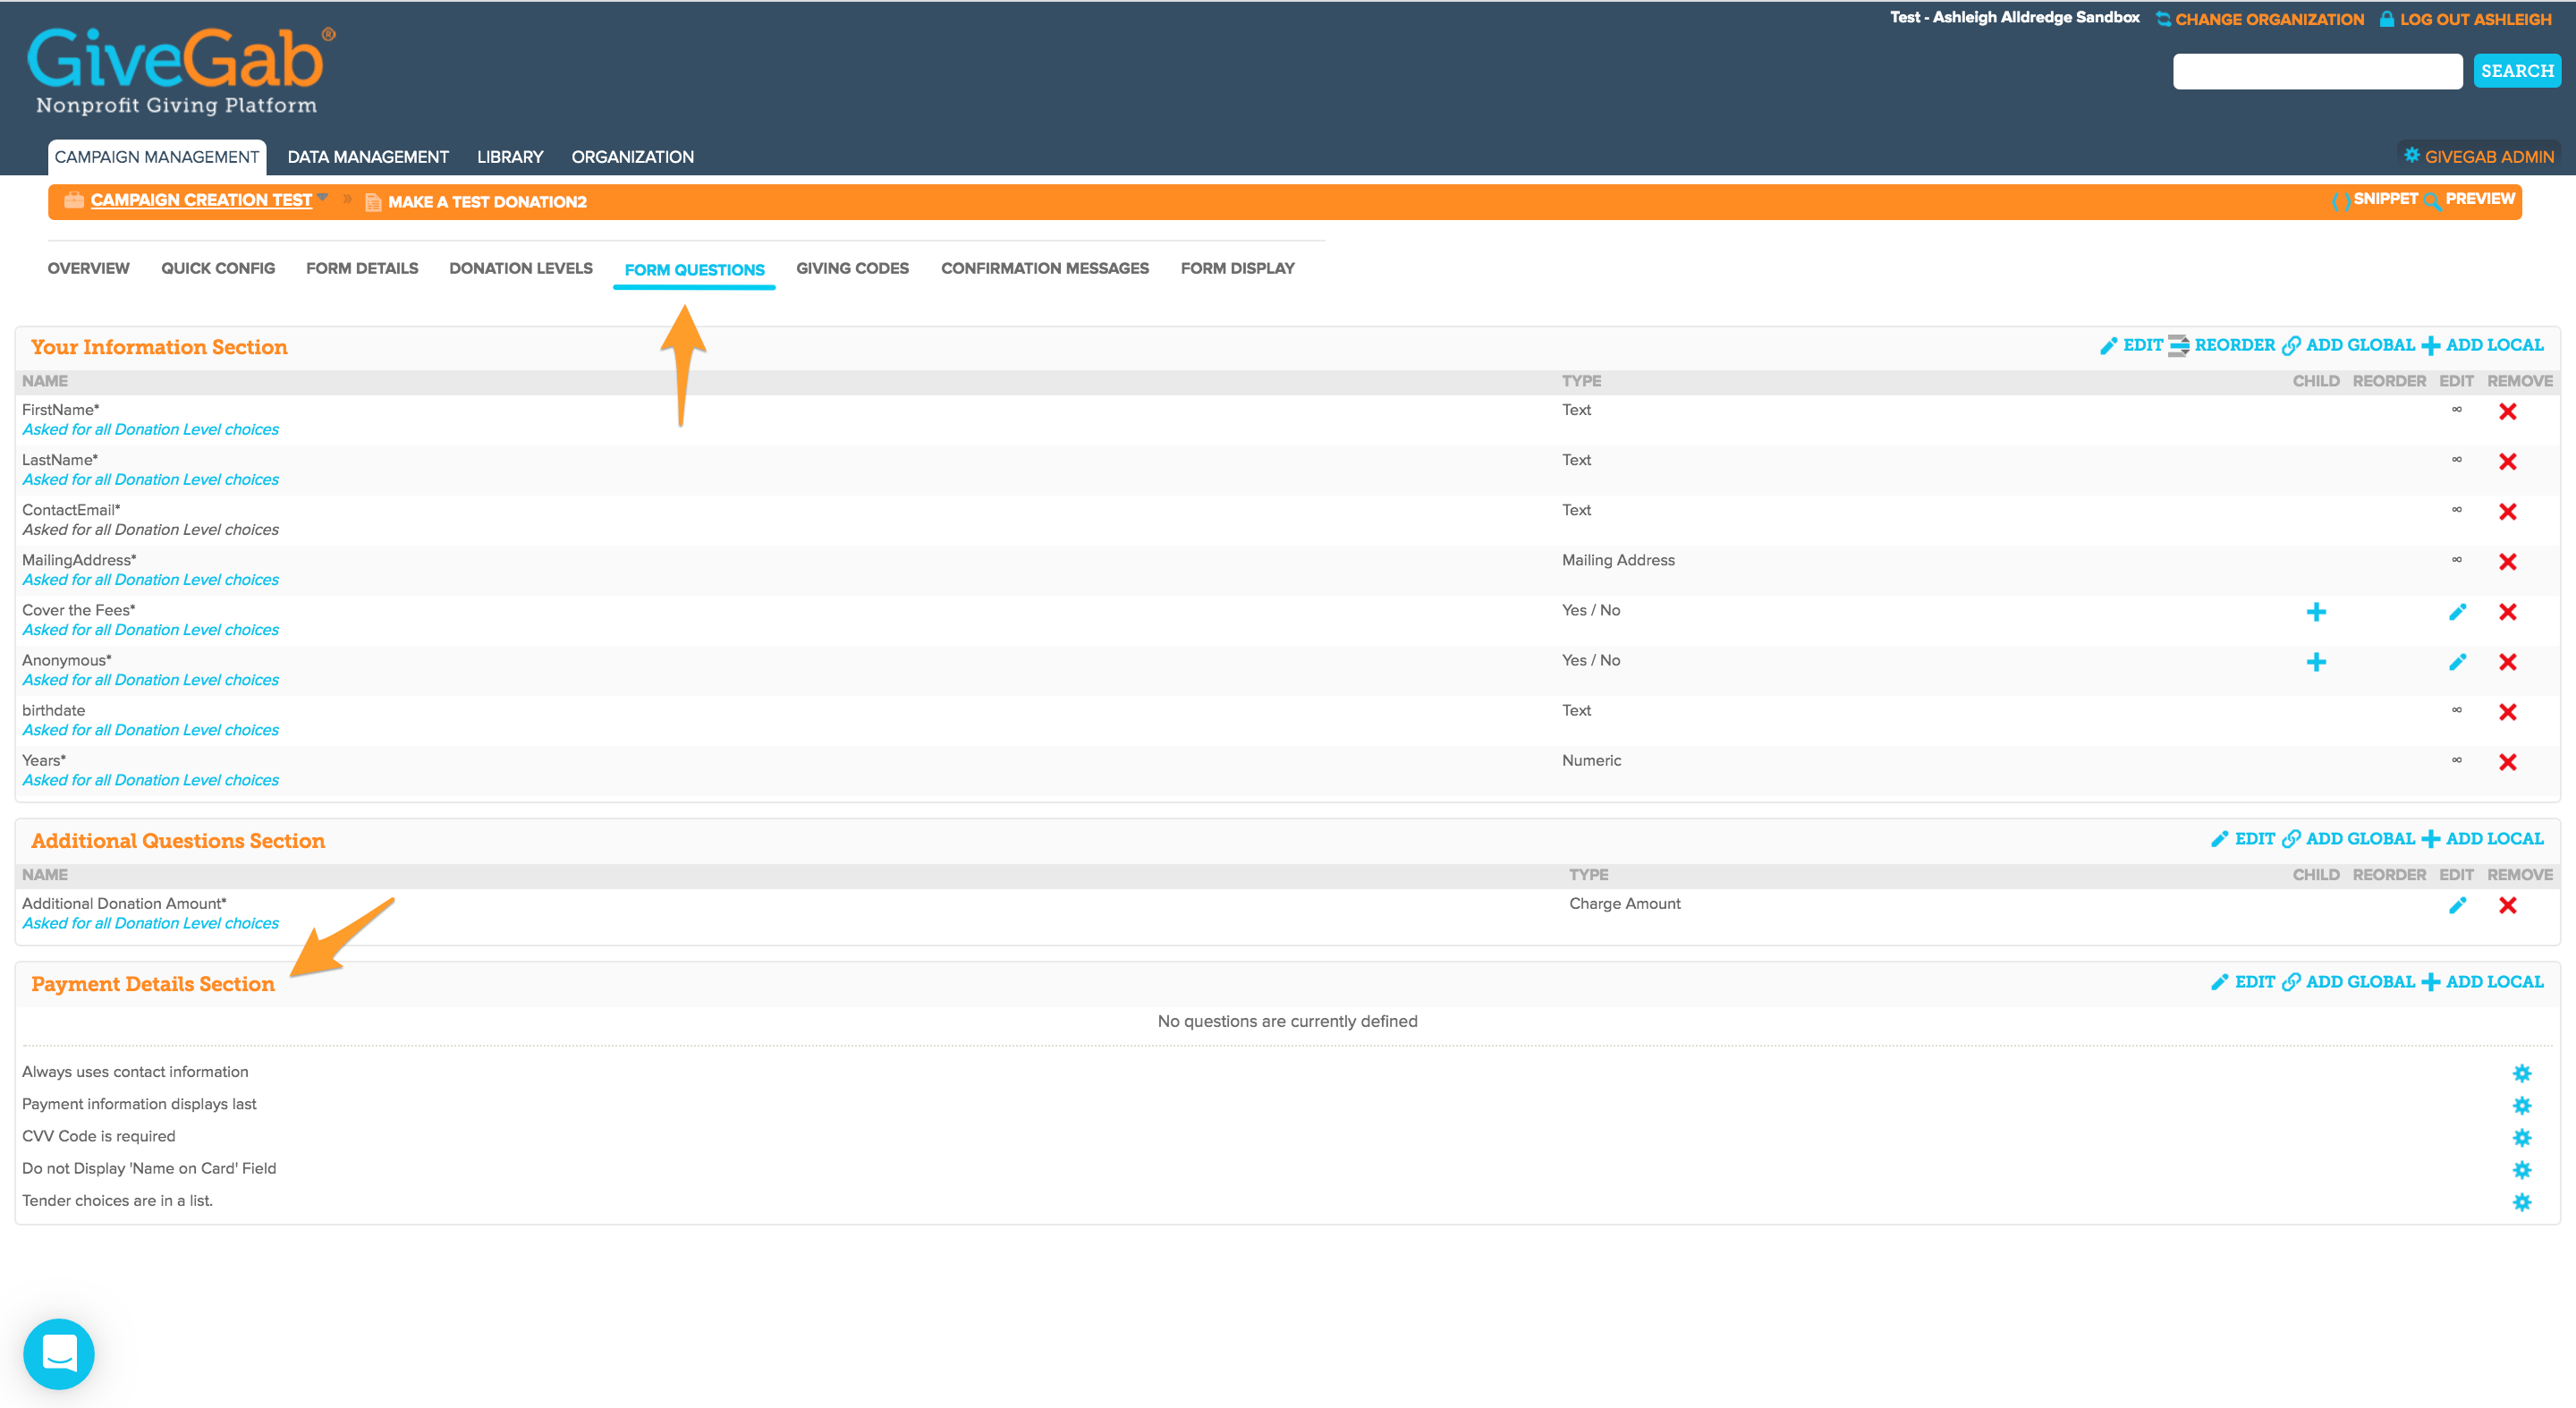Add global question to Your Information
The image size is (2576, 1408).
(x=2348, y=345)
